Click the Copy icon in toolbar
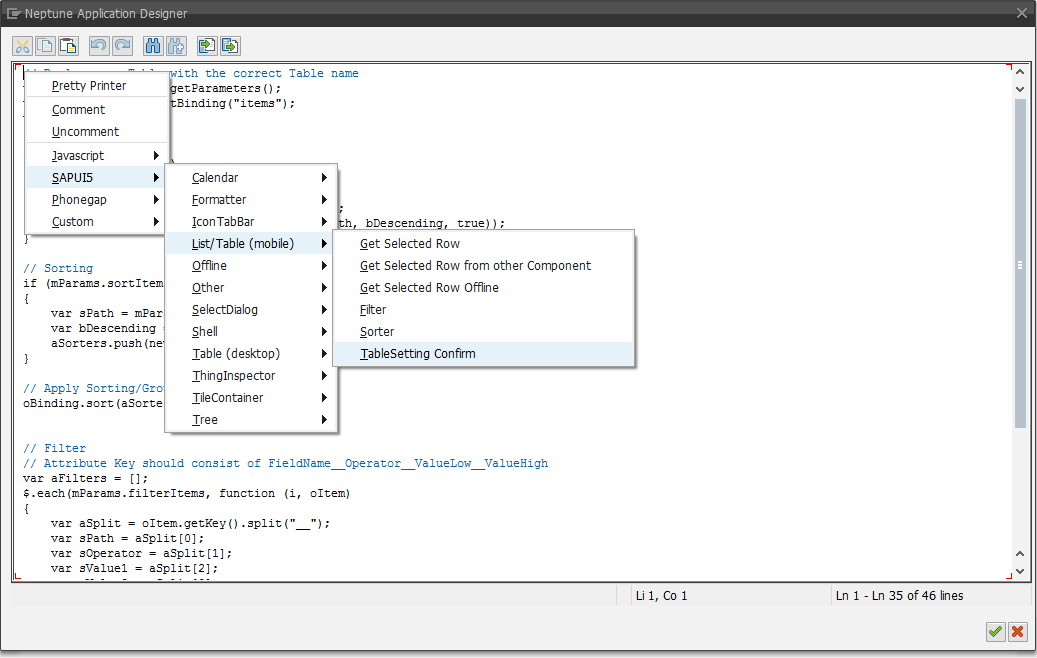Image resolution: width=1037 pixels, height=658 pixels. pos(45,46)
